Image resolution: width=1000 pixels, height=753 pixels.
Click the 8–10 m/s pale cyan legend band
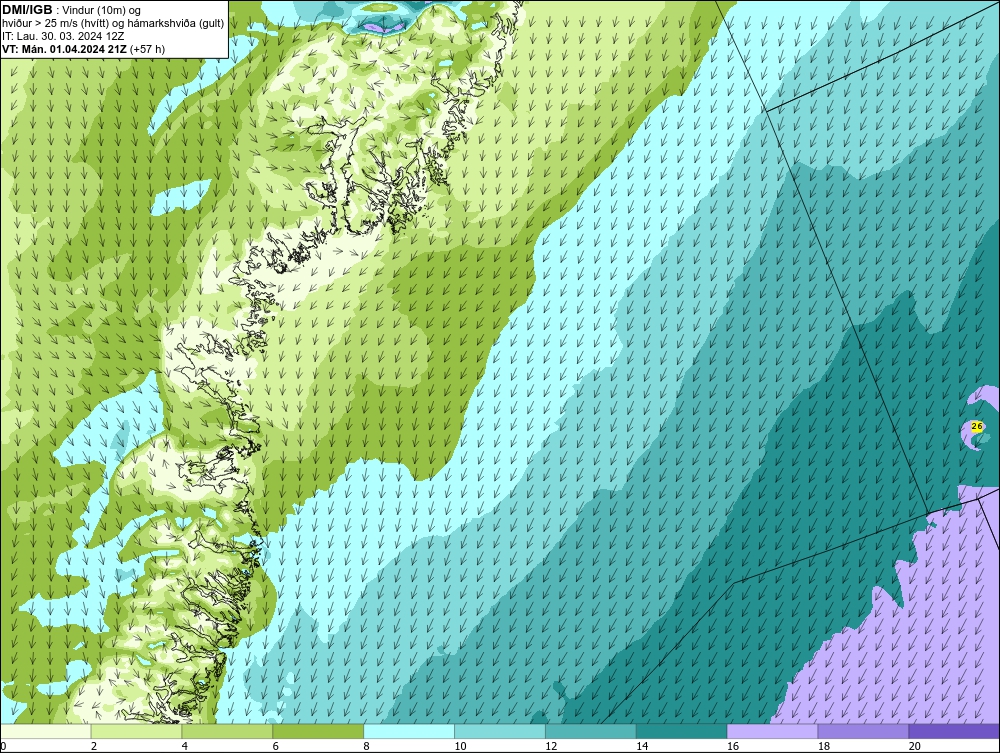point(409,731)
